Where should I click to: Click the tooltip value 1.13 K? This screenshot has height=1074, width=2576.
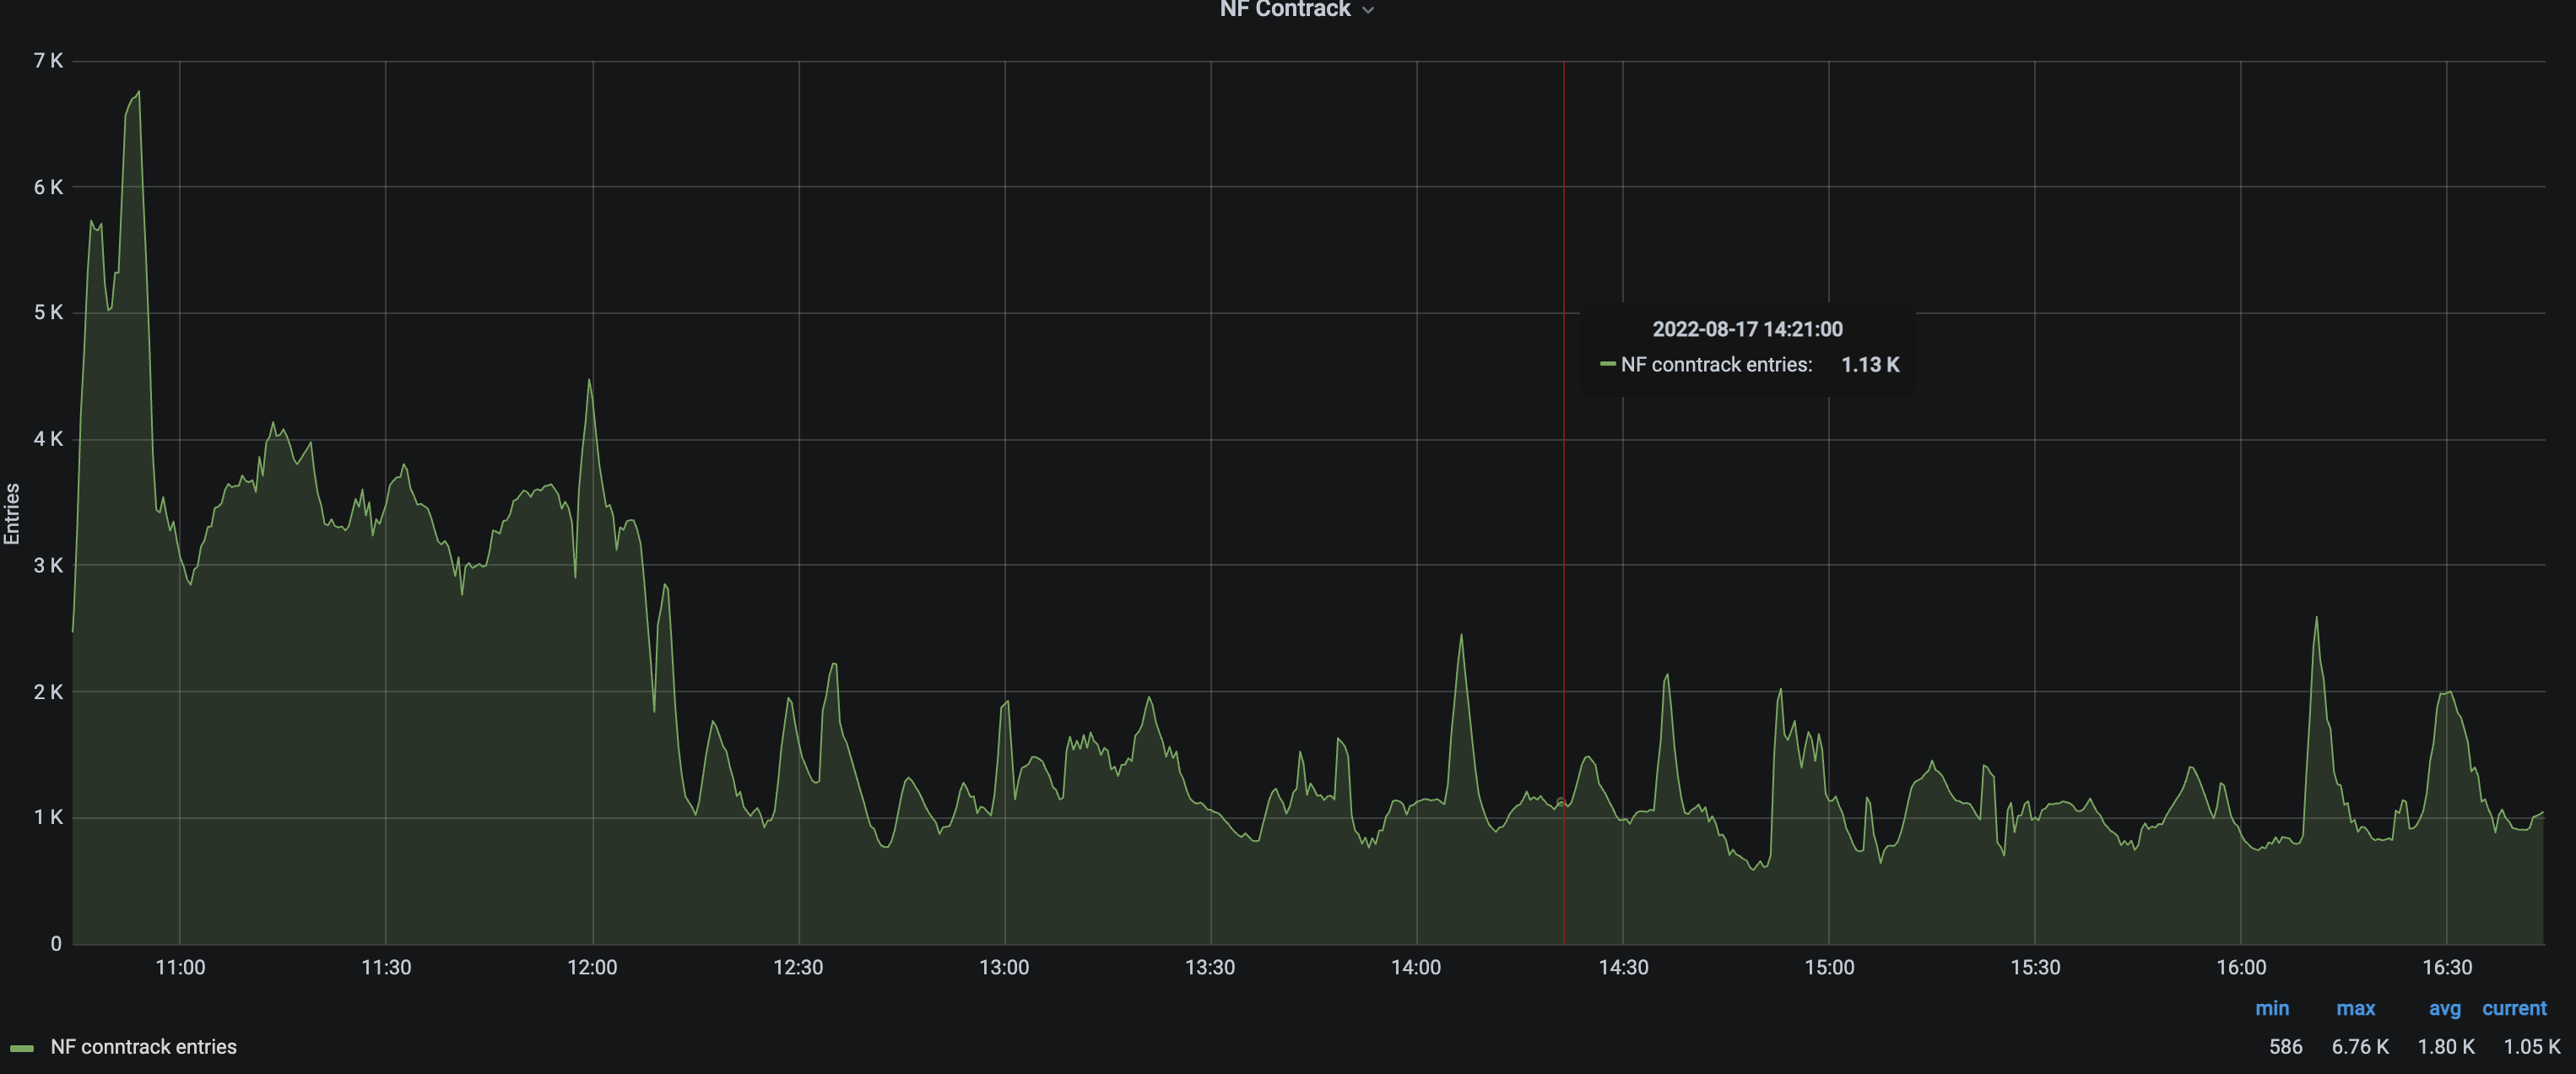1870,365
